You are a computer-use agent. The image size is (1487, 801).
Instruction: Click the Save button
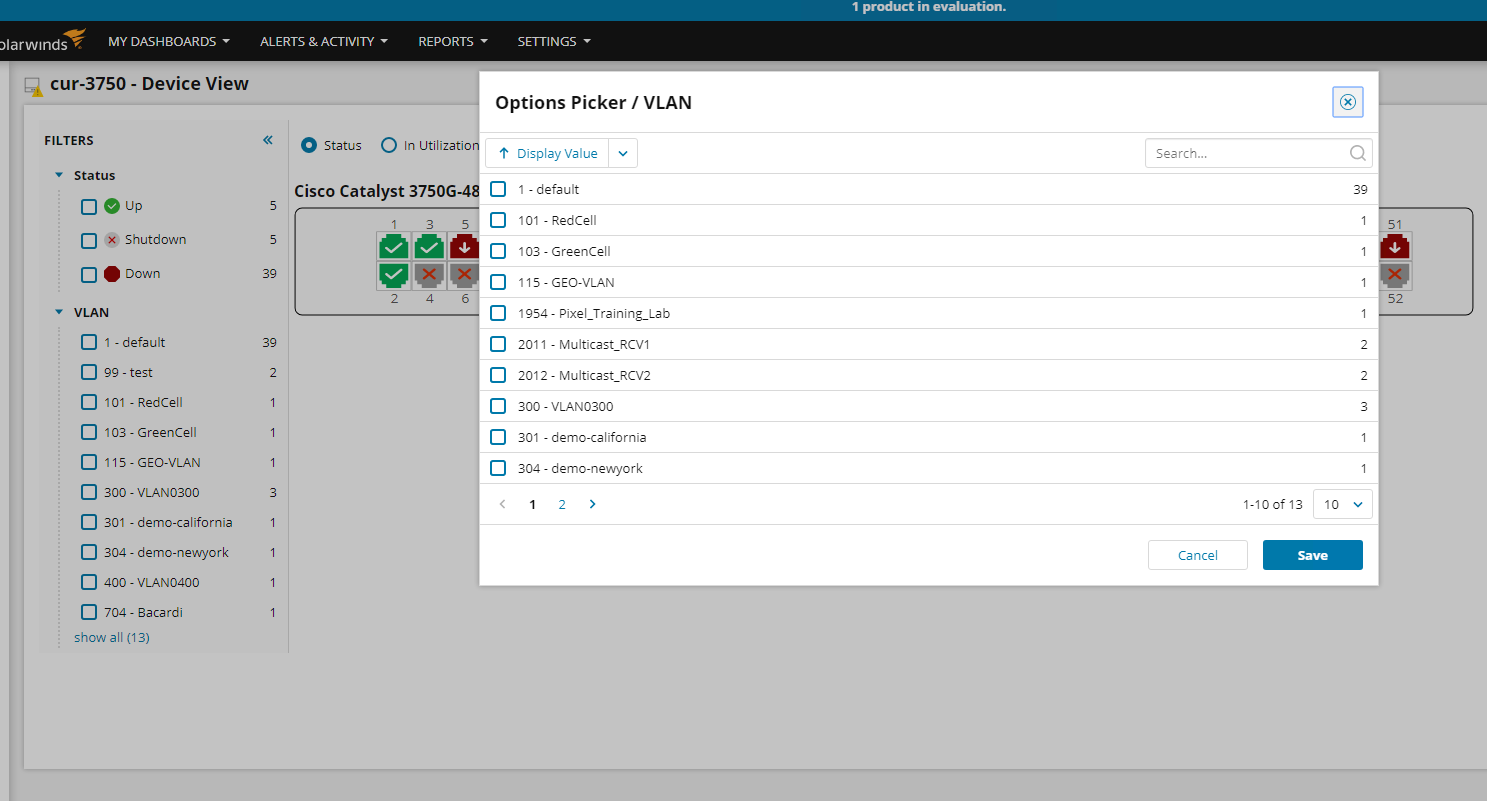click(1313, 555)
